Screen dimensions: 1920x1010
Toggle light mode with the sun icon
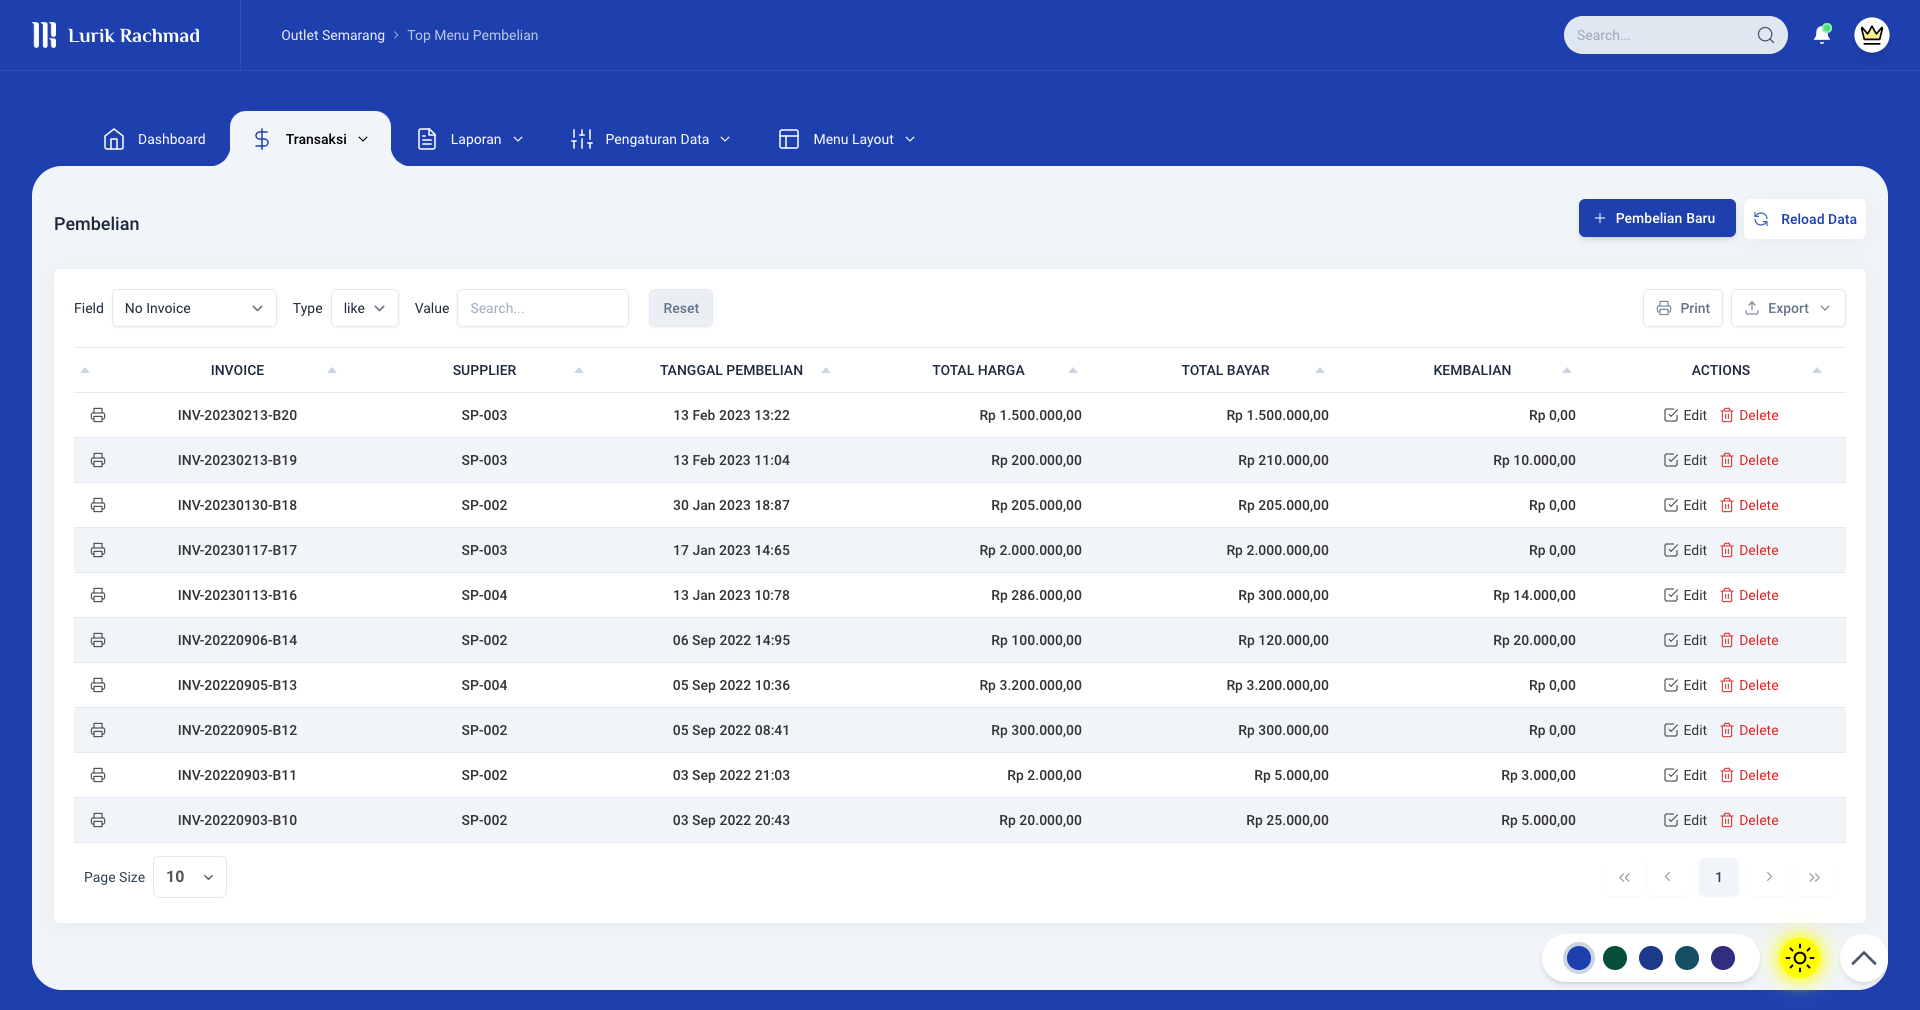(x=1798, y=958)
